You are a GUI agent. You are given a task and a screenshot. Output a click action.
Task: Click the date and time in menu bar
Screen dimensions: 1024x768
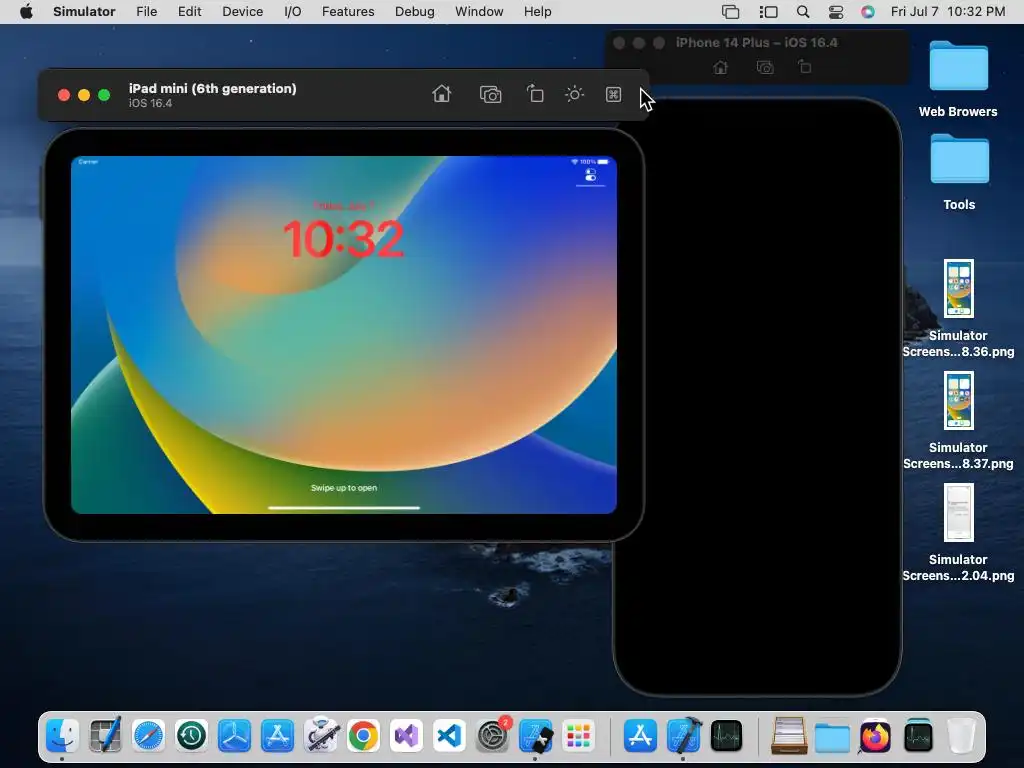(948, 11)
